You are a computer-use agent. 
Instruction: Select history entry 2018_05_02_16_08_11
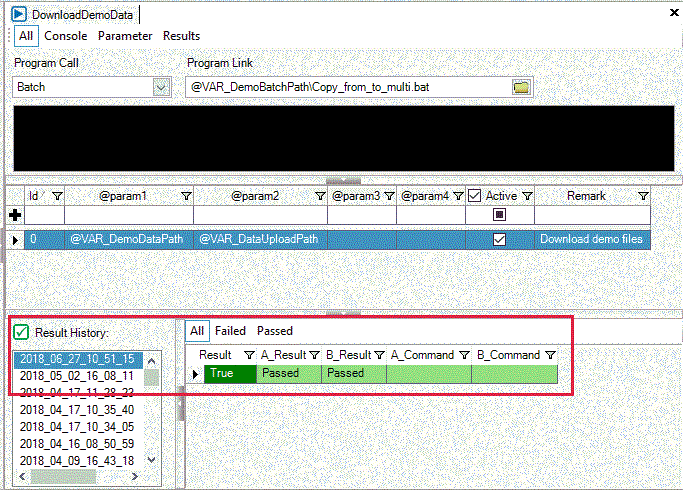click(78, 376)
